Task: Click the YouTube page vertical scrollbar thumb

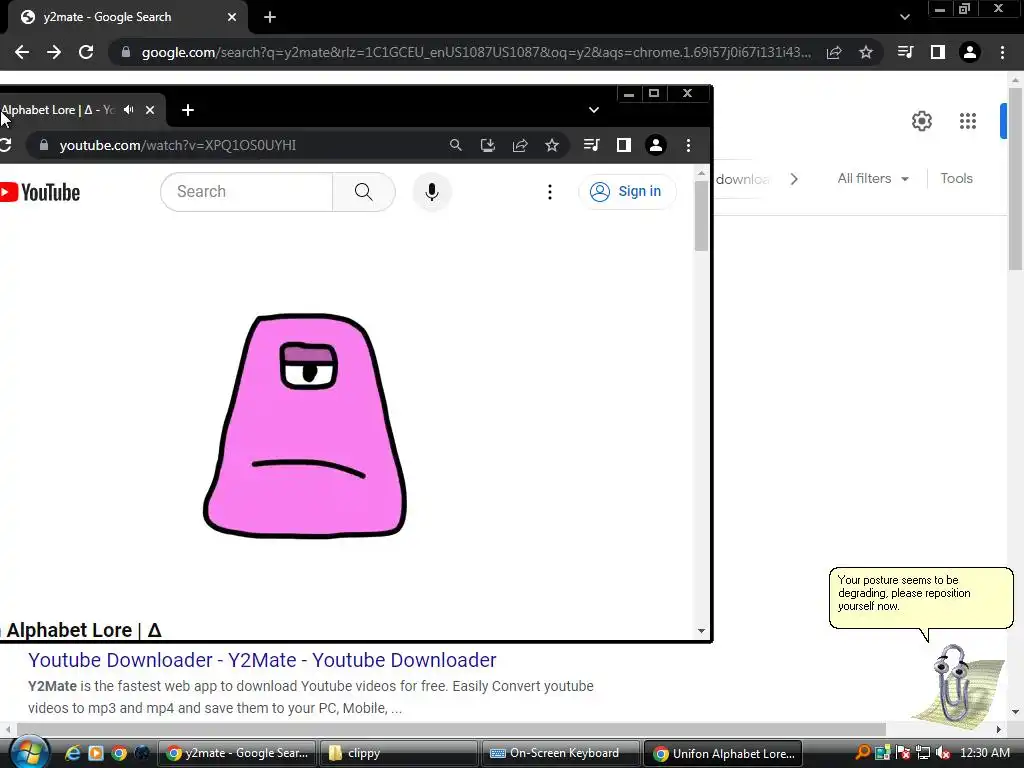Action: (701, 216)
